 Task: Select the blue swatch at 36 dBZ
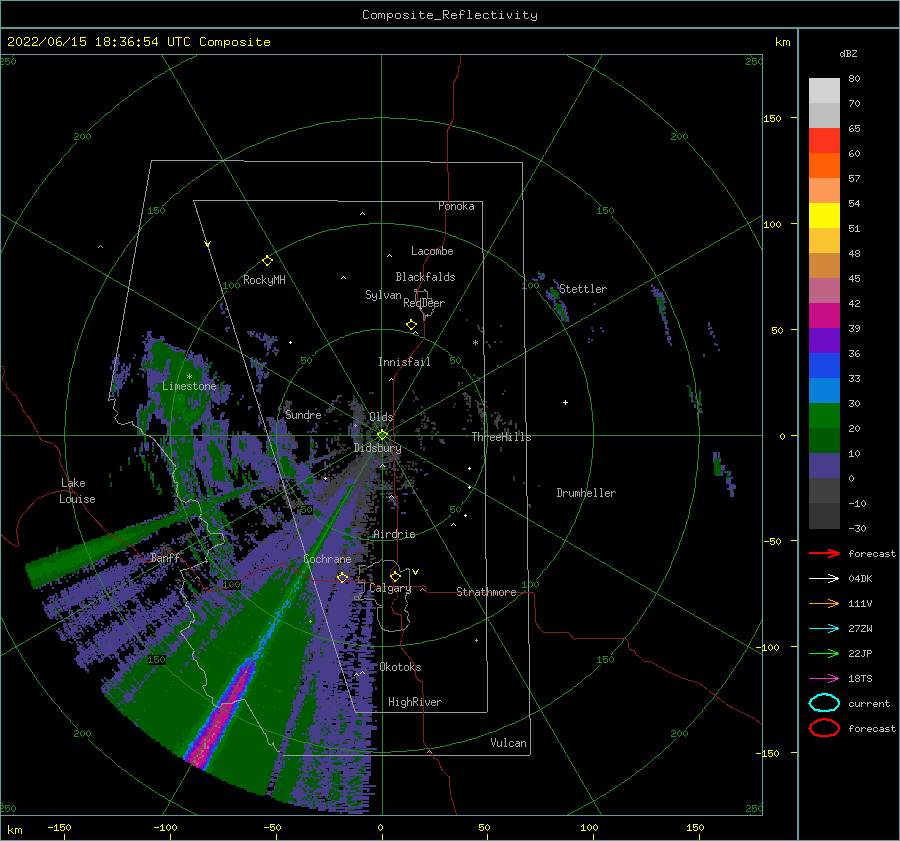point(824,366)
